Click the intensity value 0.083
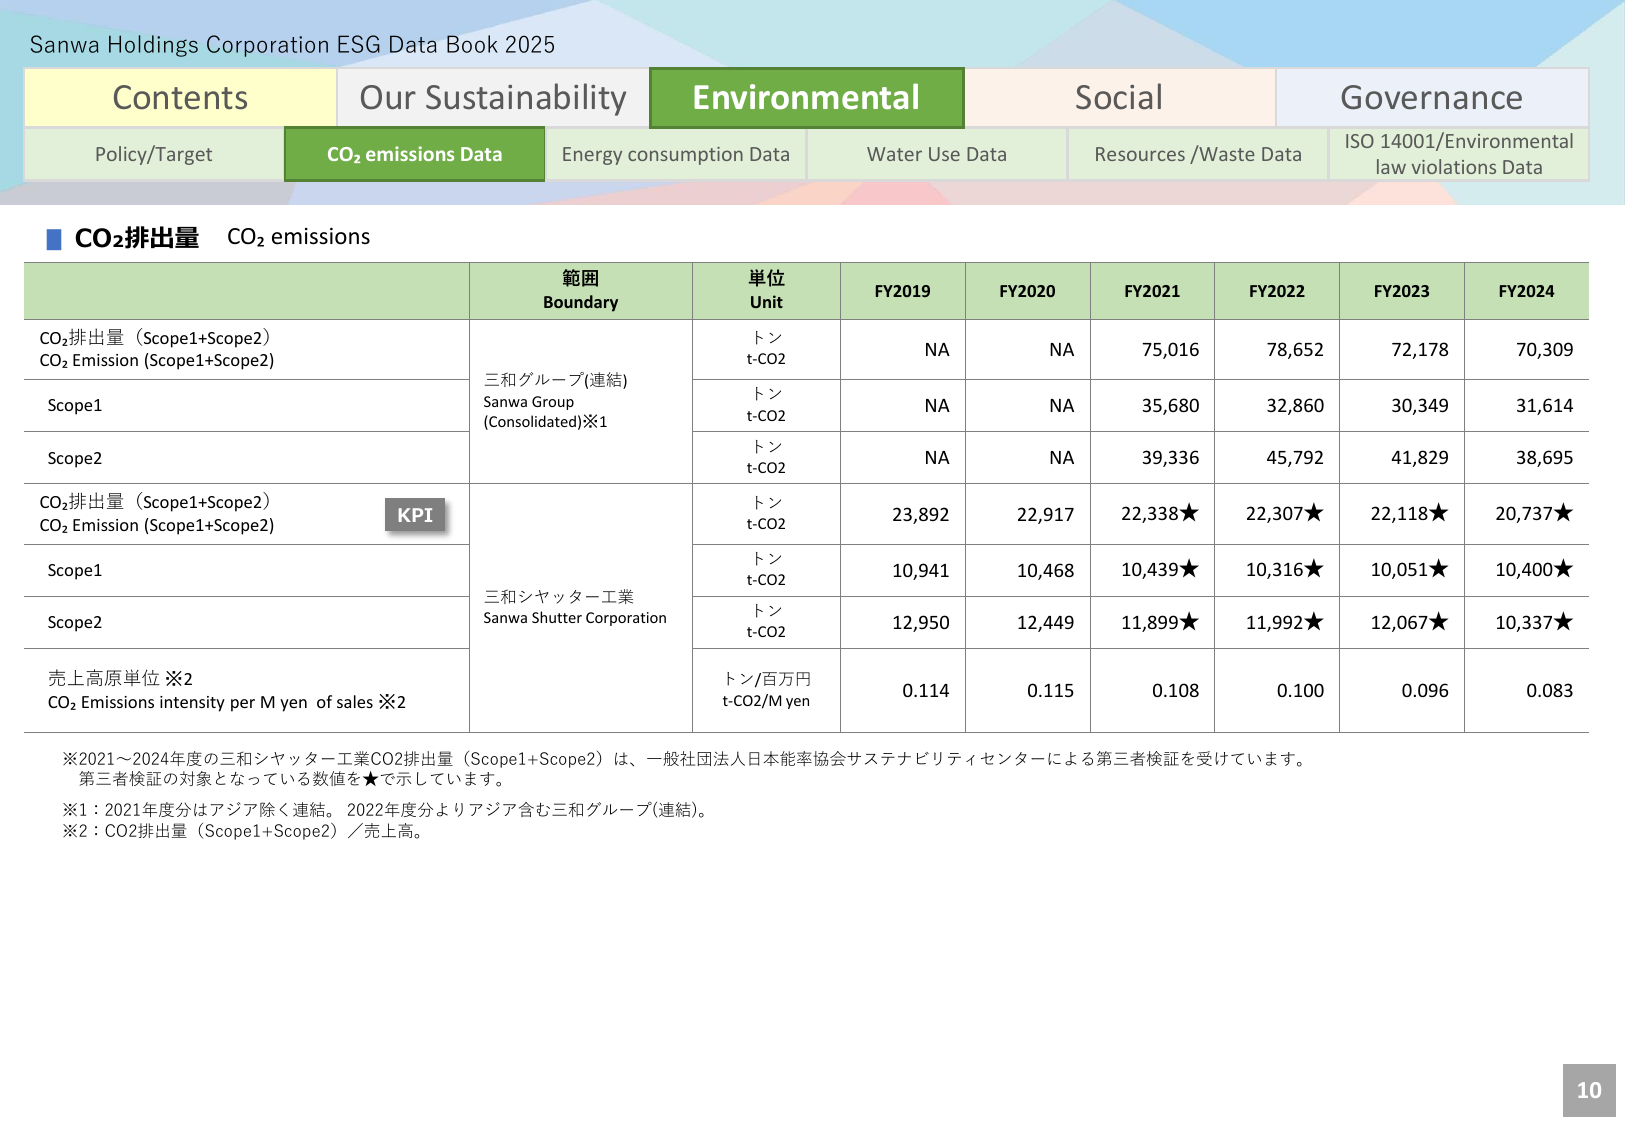Viewport: 1625px width, 1125px height. (x=1549, y=691)
